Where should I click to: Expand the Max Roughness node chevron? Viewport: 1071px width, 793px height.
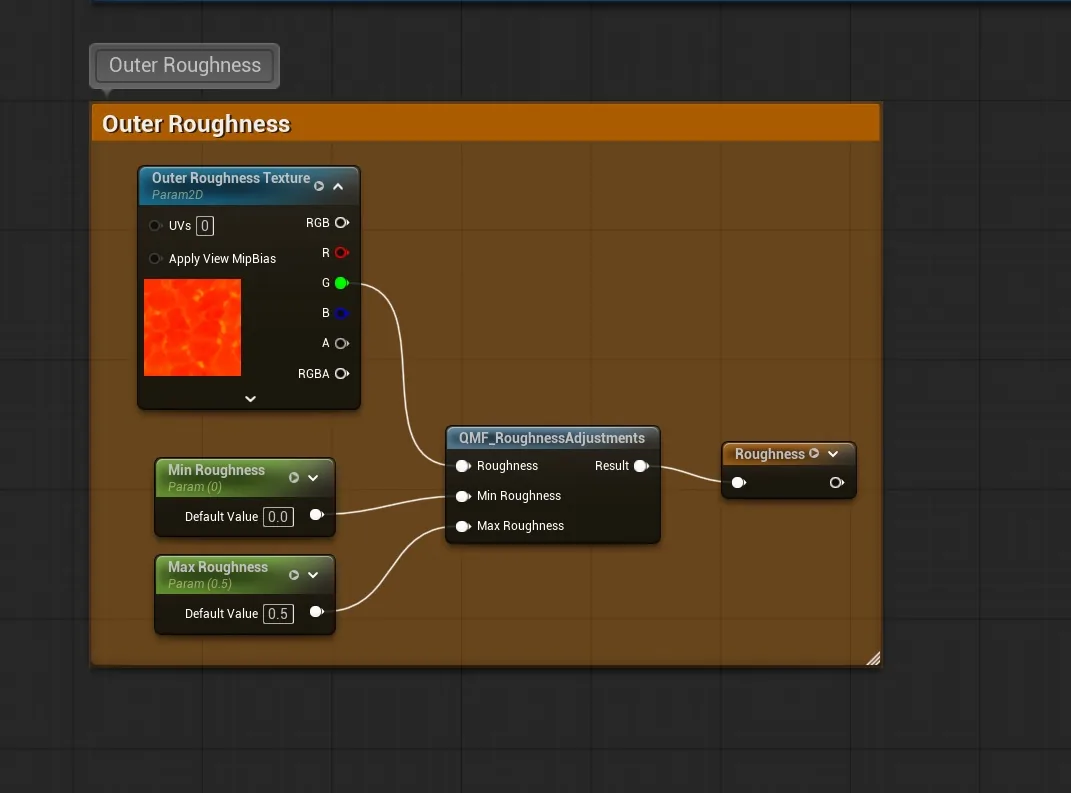coord(314,575)
